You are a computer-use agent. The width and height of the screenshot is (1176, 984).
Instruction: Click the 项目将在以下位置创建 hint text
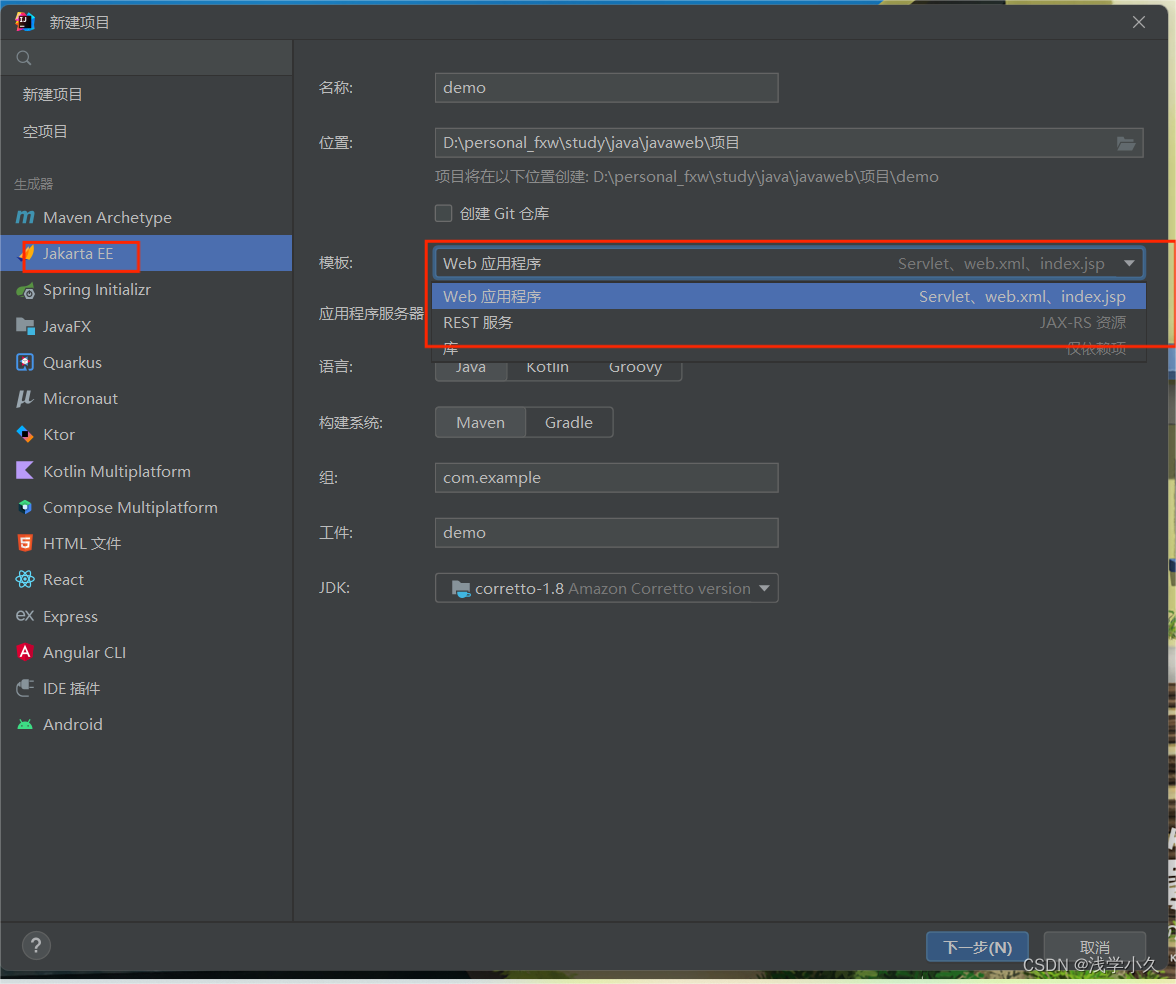[x=686, y=177]
